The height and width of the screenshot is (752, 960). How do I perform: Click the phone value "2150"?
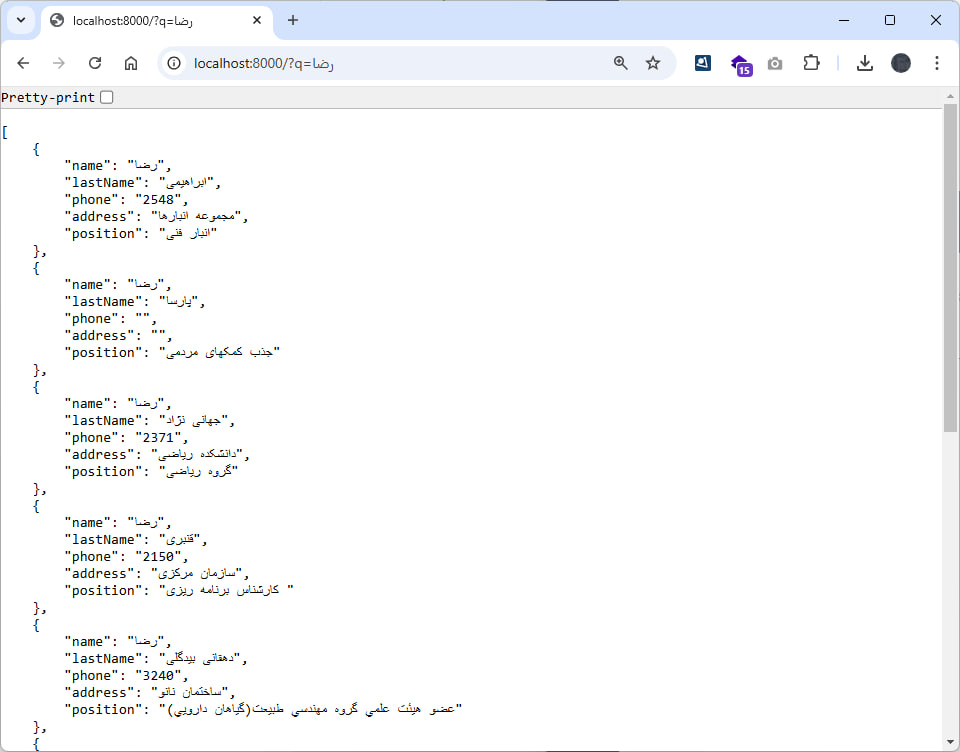[x=158, y=557]
